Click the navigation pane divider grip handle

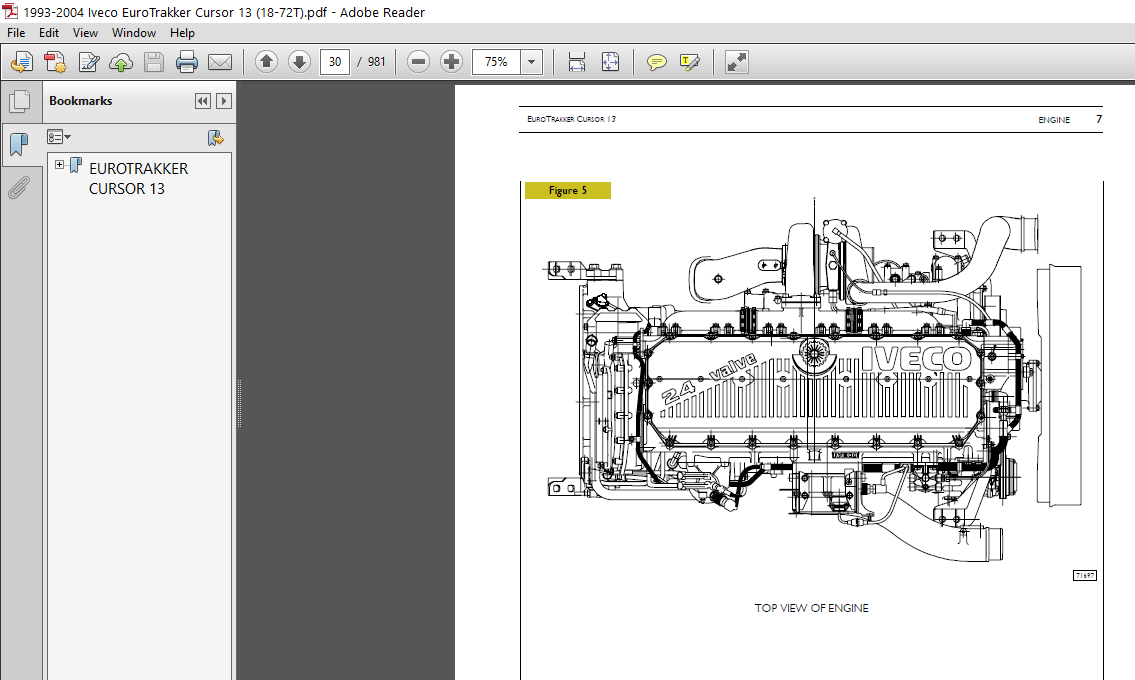pyautogui.click(x=240, y=403)
